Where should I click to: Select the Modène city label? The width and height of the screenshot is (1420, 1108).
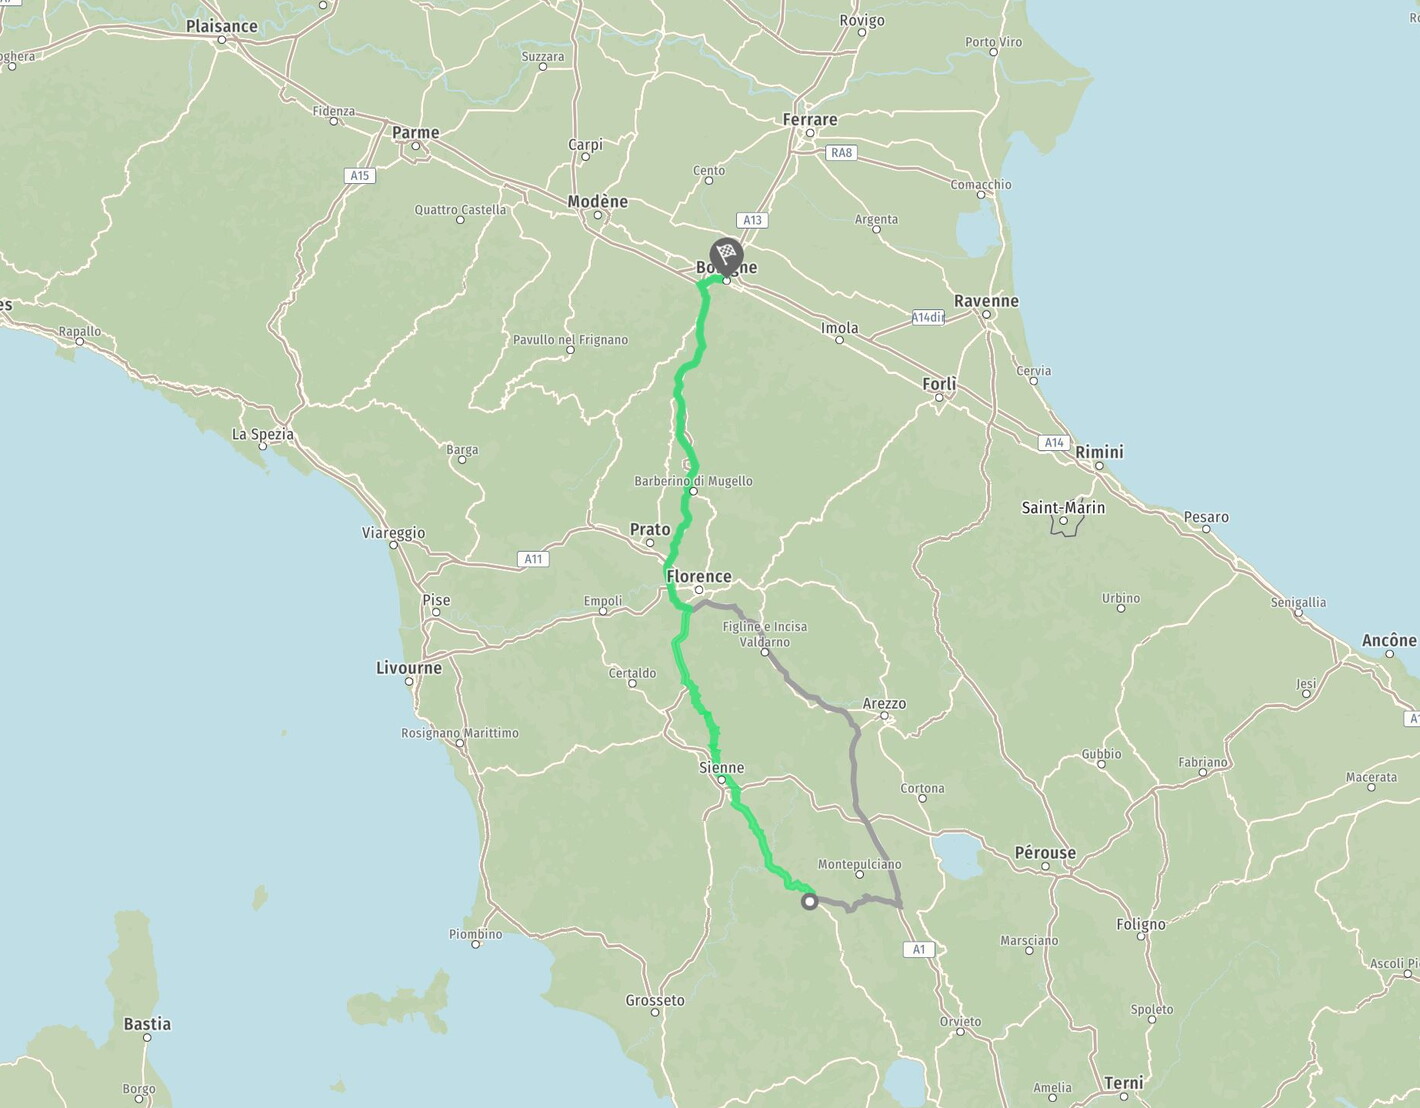click(598, 201)
